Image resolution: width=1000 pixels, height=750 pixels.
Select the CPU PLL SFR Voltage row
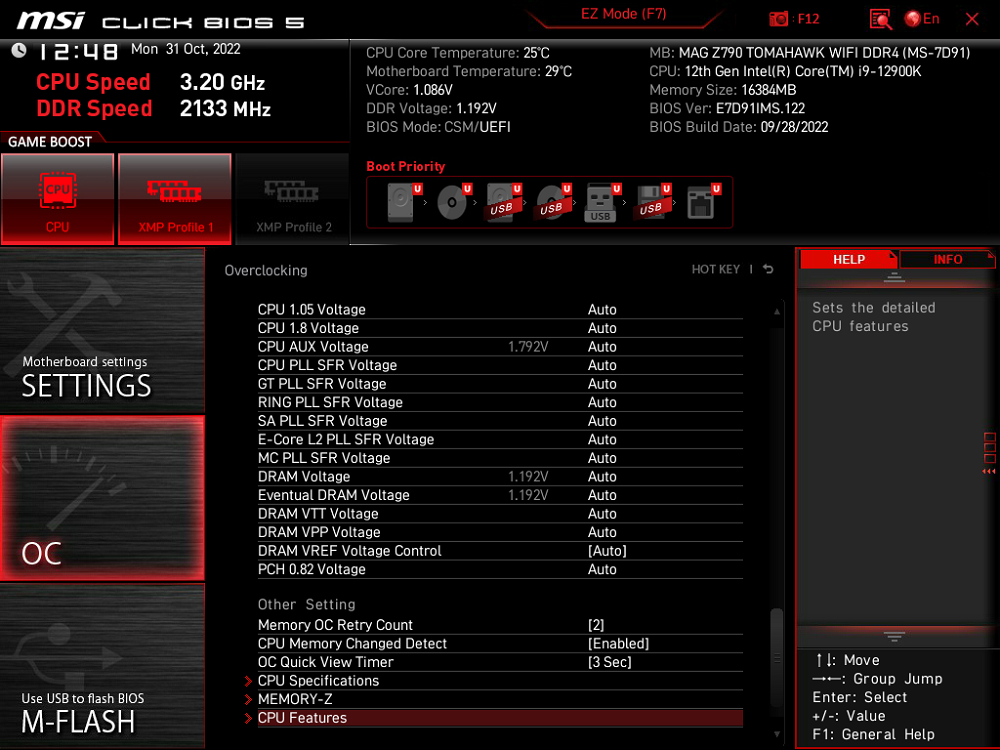point(500,365)
